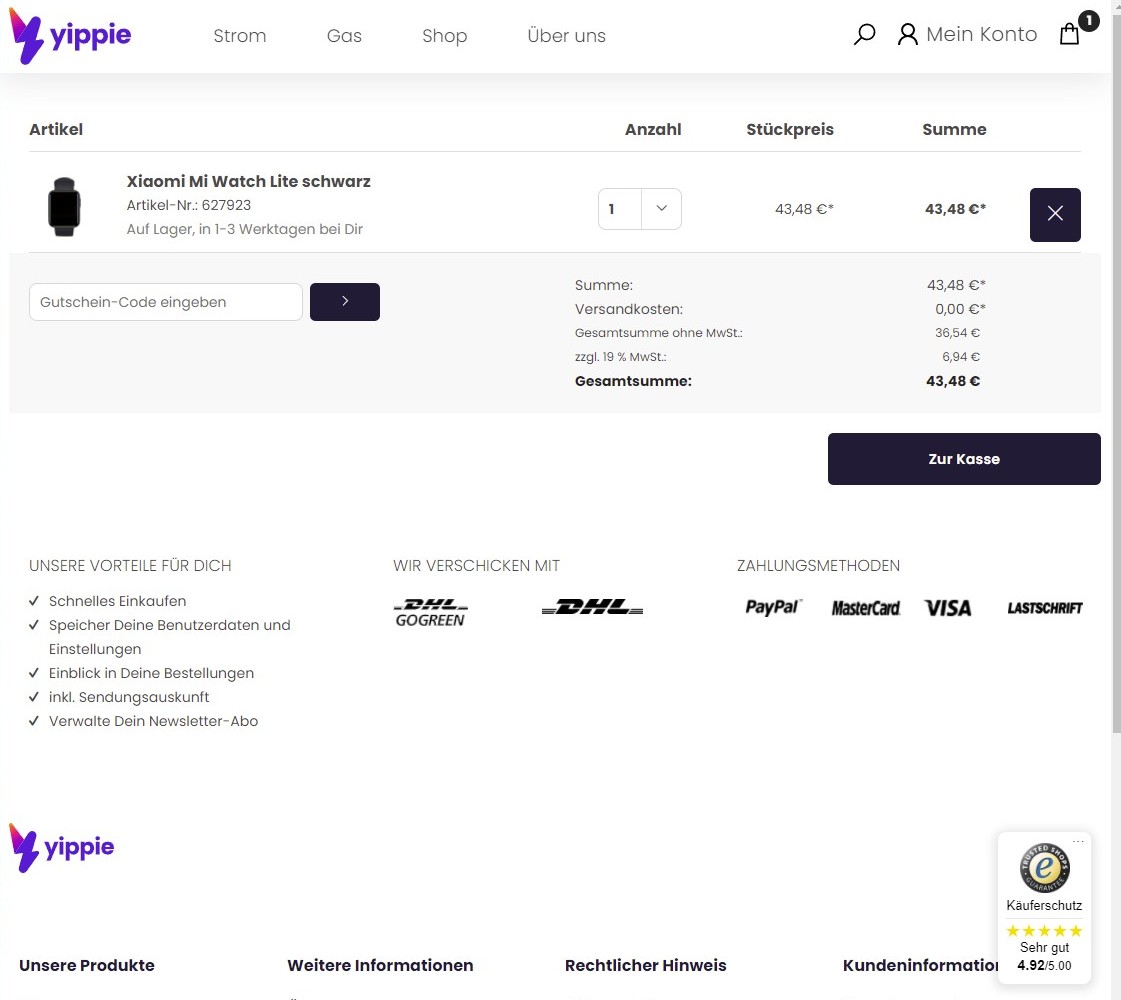1121x1000 pixels.
Task: Click the inkl. Sendungsauskunft benefit
Action: [x=129, y=697]
